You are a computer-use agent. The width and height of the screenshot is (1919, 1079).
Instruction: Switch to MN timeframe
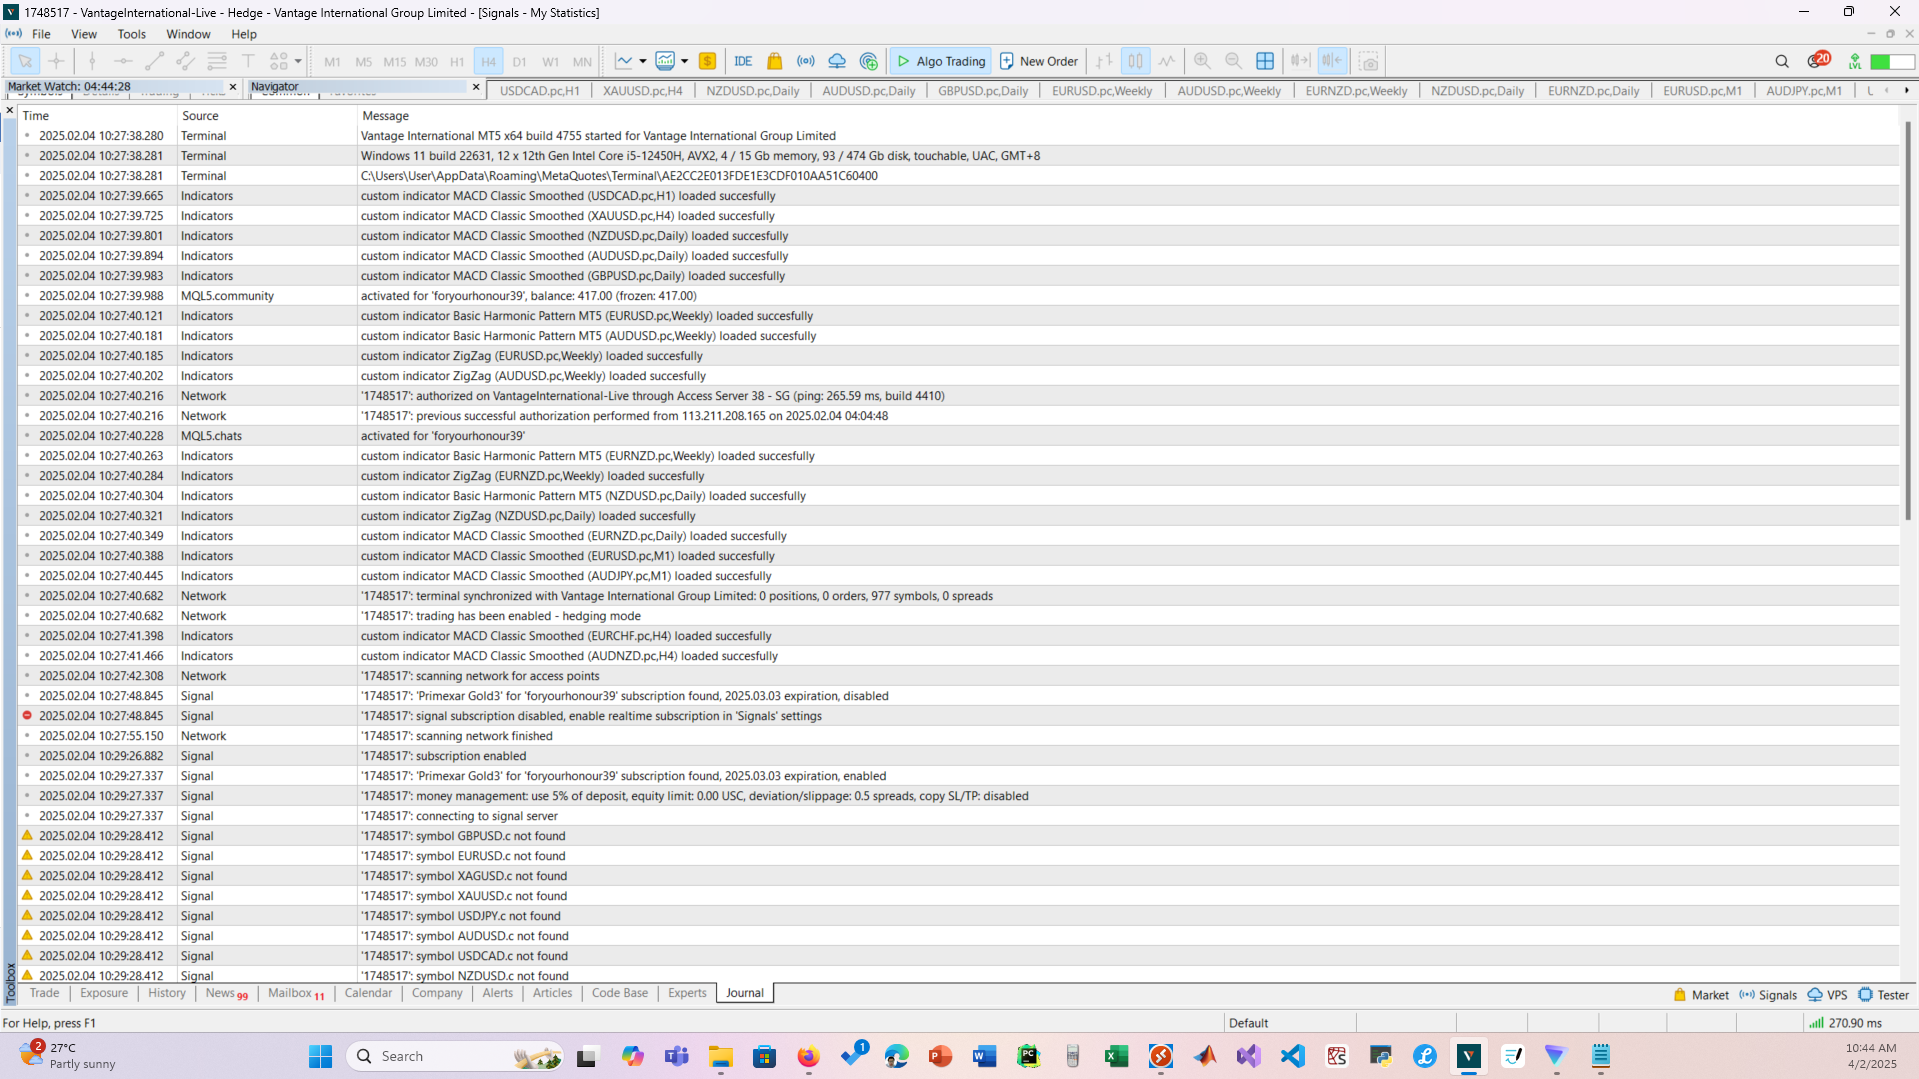pyautogui.click(x=582, y=61)
